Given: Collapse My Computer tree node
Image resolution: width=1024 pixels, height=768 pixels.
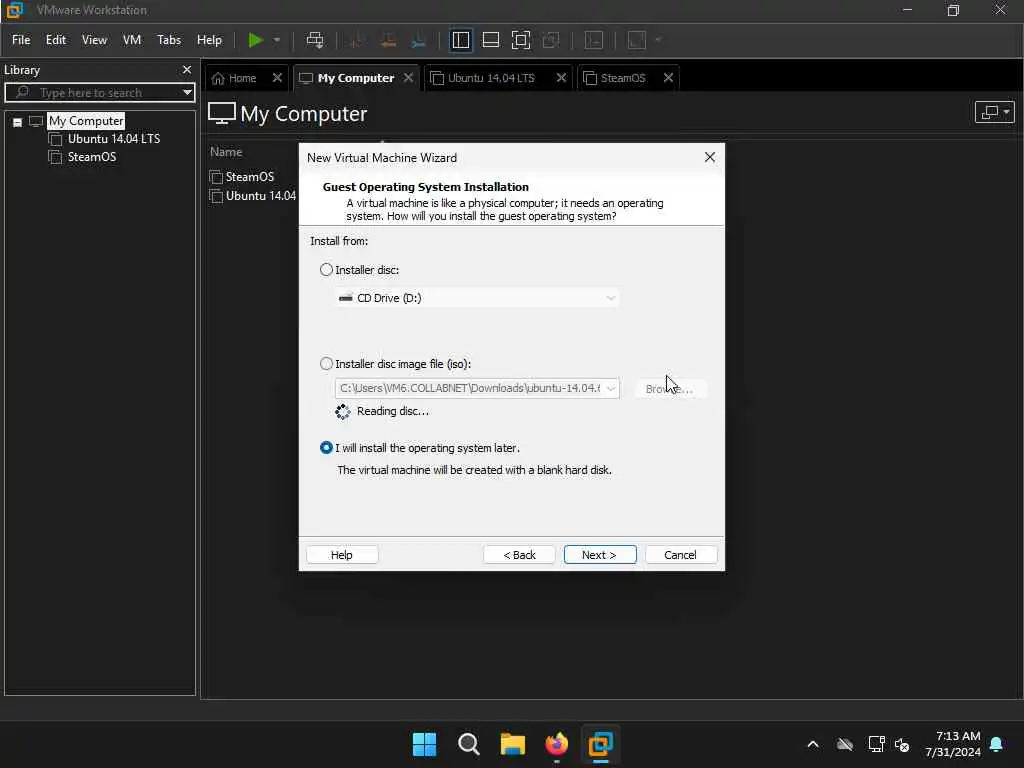Looking at the screenshot, I should 18,122.
